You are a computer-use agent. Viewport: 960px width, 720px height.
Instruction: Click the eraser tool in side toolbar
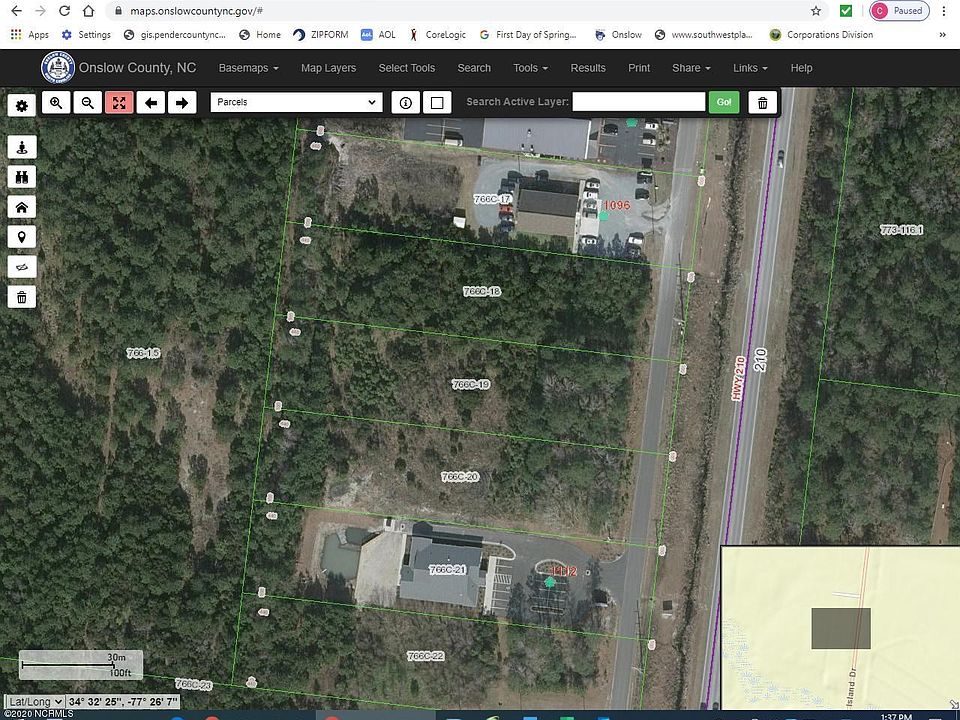[x=22, y=268]
